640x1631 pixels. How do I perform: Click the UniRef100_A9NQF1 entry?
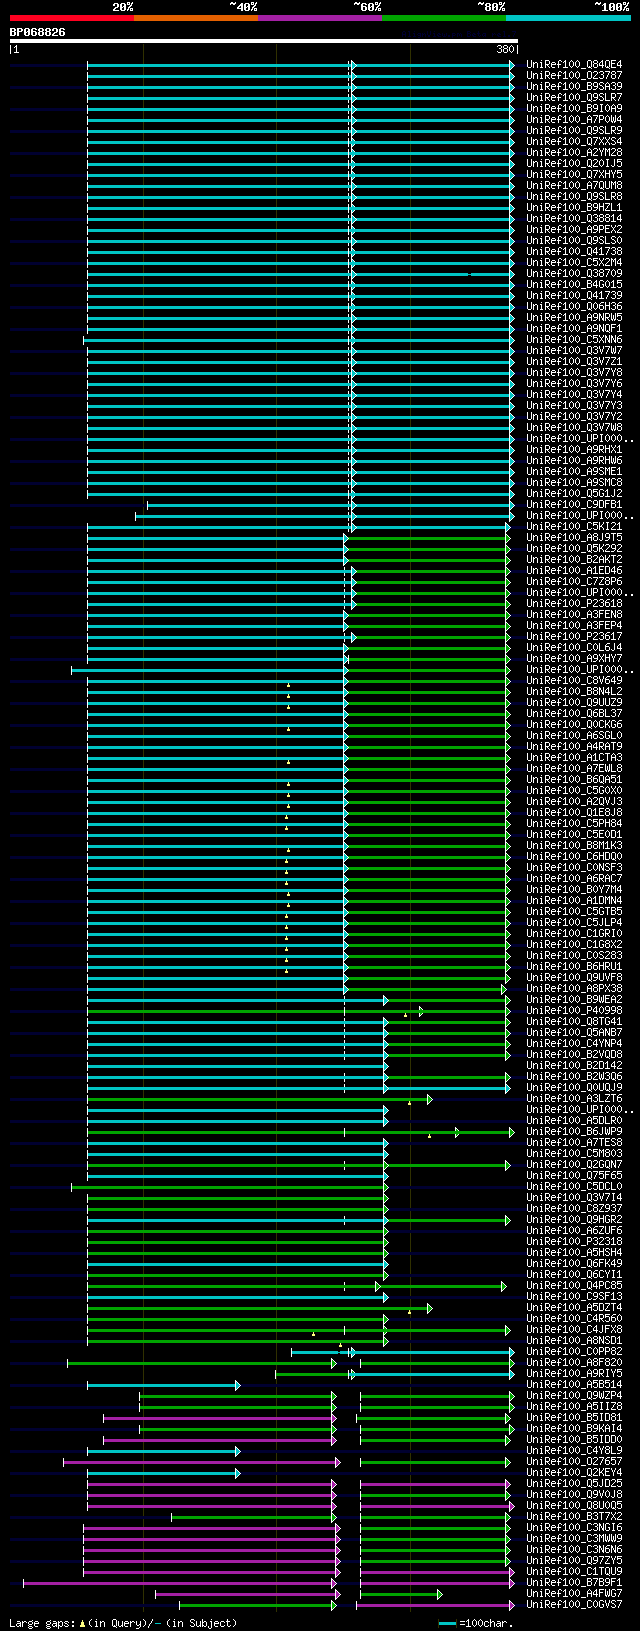tap(574, 329)
